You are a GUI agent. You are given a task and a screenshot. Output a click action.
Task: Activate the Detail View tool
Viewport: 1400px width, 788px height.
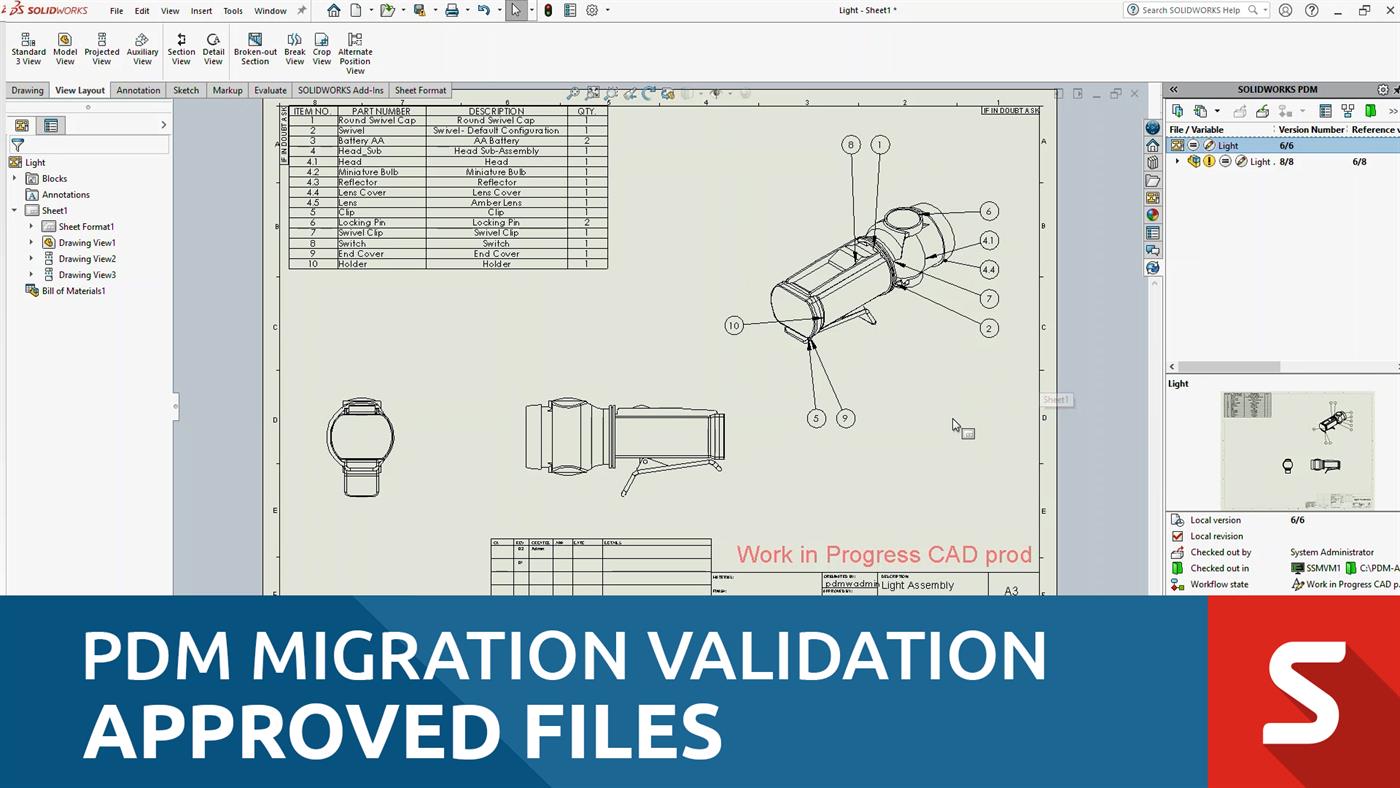tap(213, 45)
